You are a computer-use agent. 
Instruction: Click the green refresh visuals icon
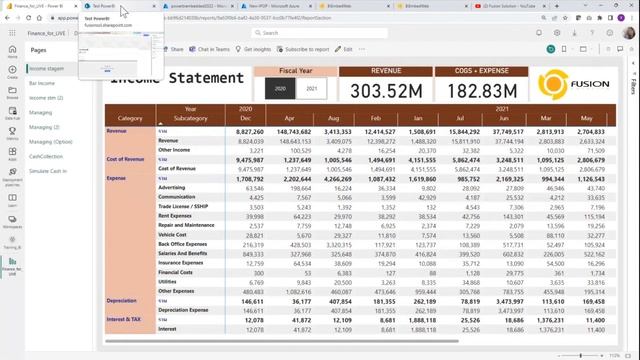551,49
